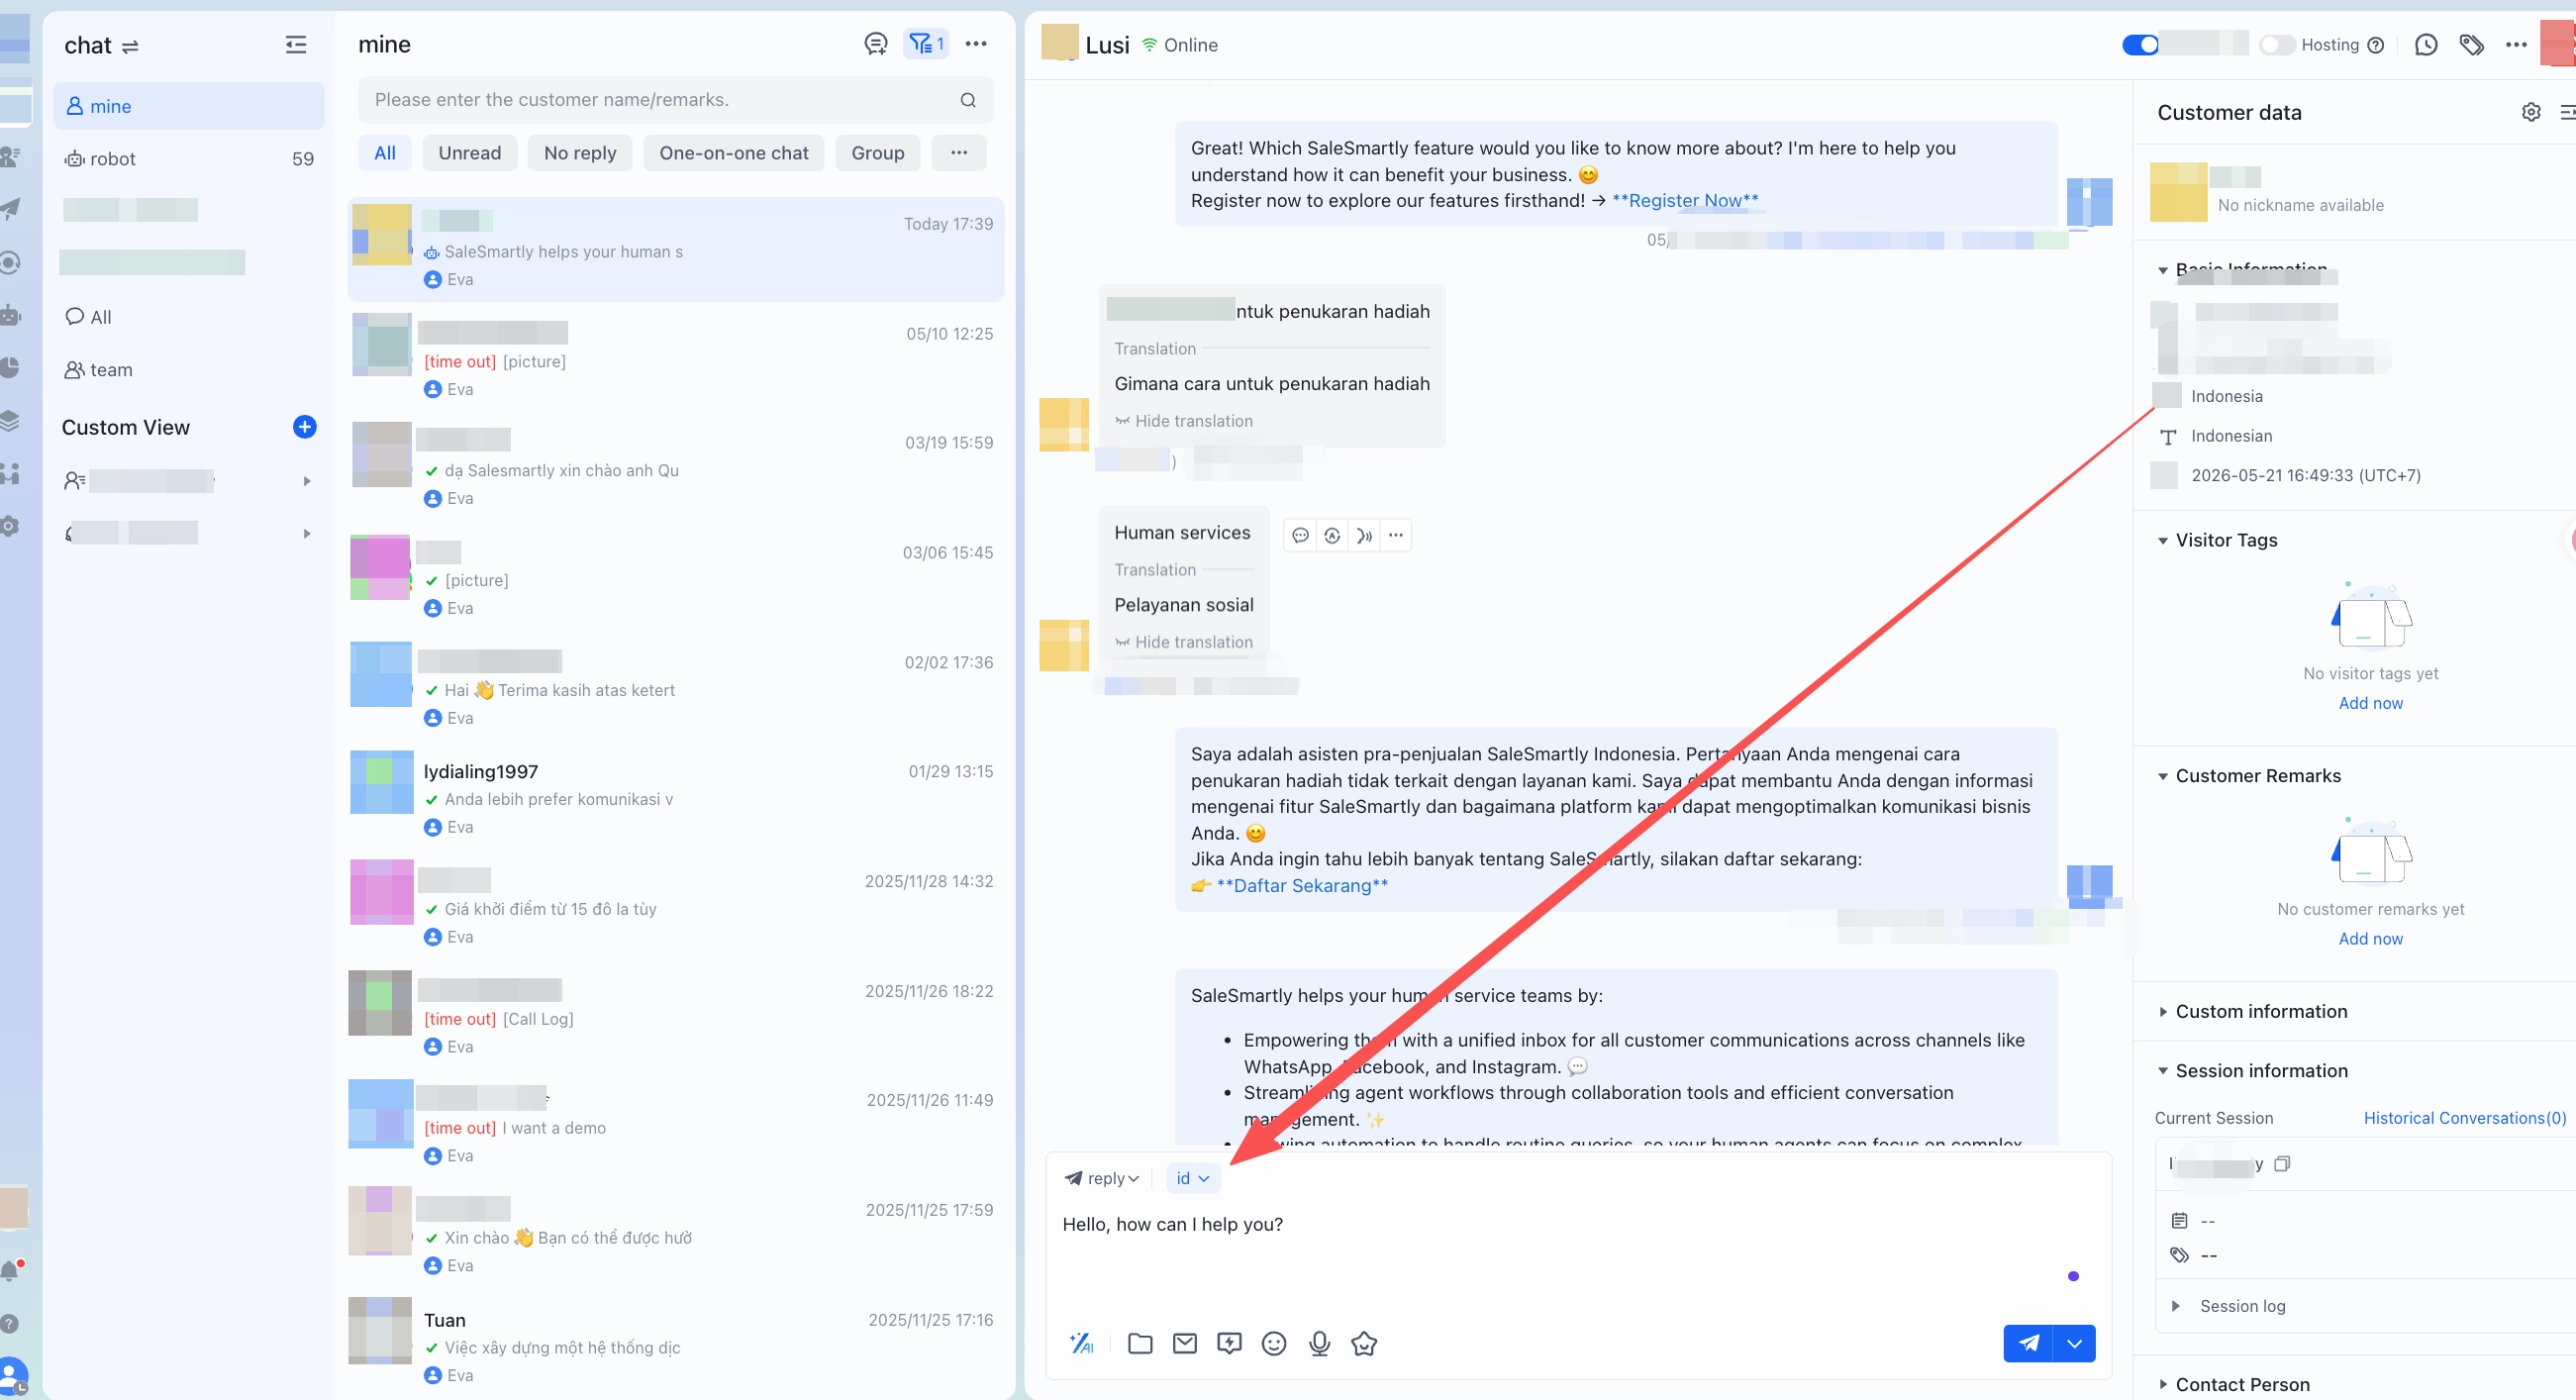Open the lydialing1997 conversation
Viewport: 2576px width, 1400px height.
click(x=675, y=798)
